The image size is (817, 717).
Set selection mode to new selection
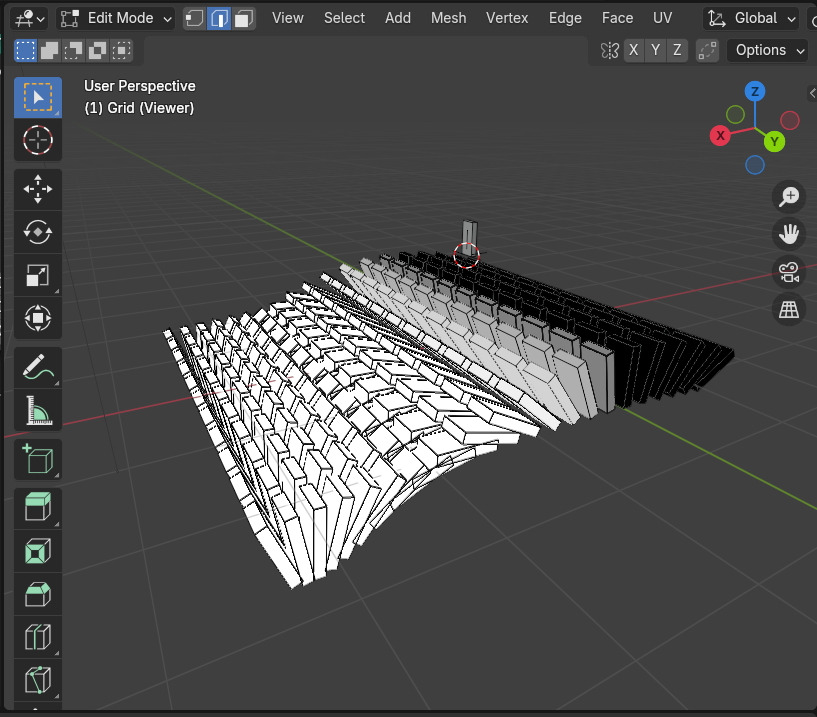pyautogui.click(x=26, y=51)
